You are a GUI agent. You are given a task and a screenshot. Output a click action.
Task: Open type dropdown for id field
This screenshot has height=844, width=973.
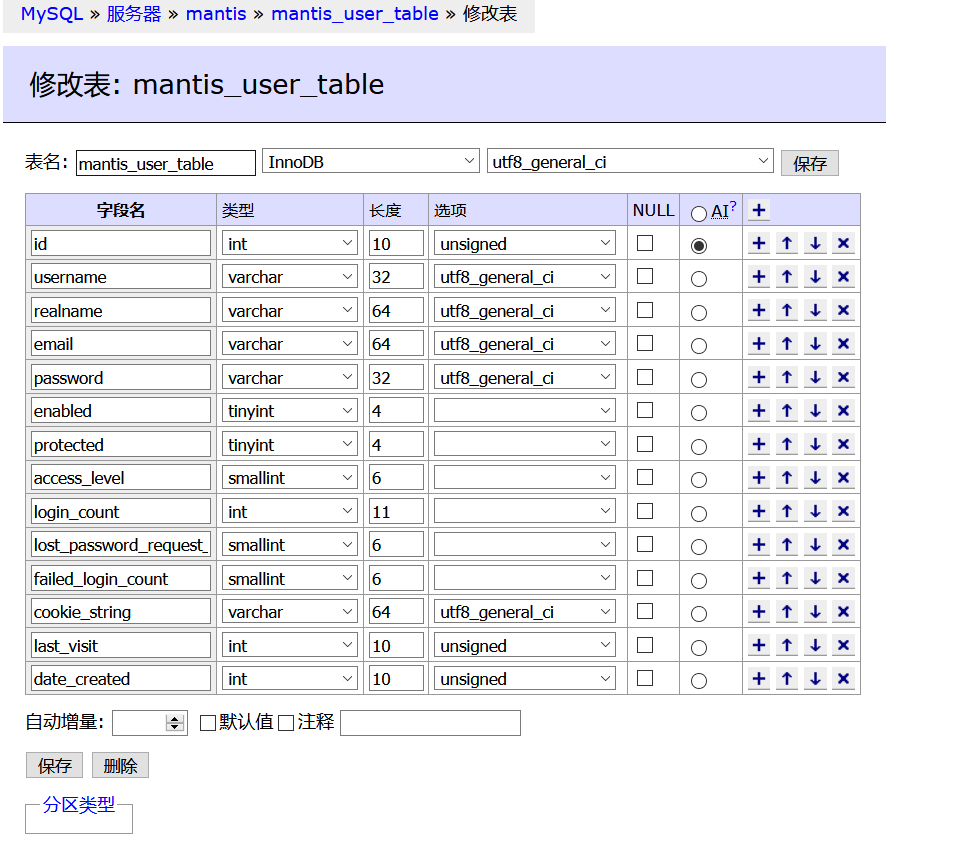pyautogui.click(x=290, y=243)
